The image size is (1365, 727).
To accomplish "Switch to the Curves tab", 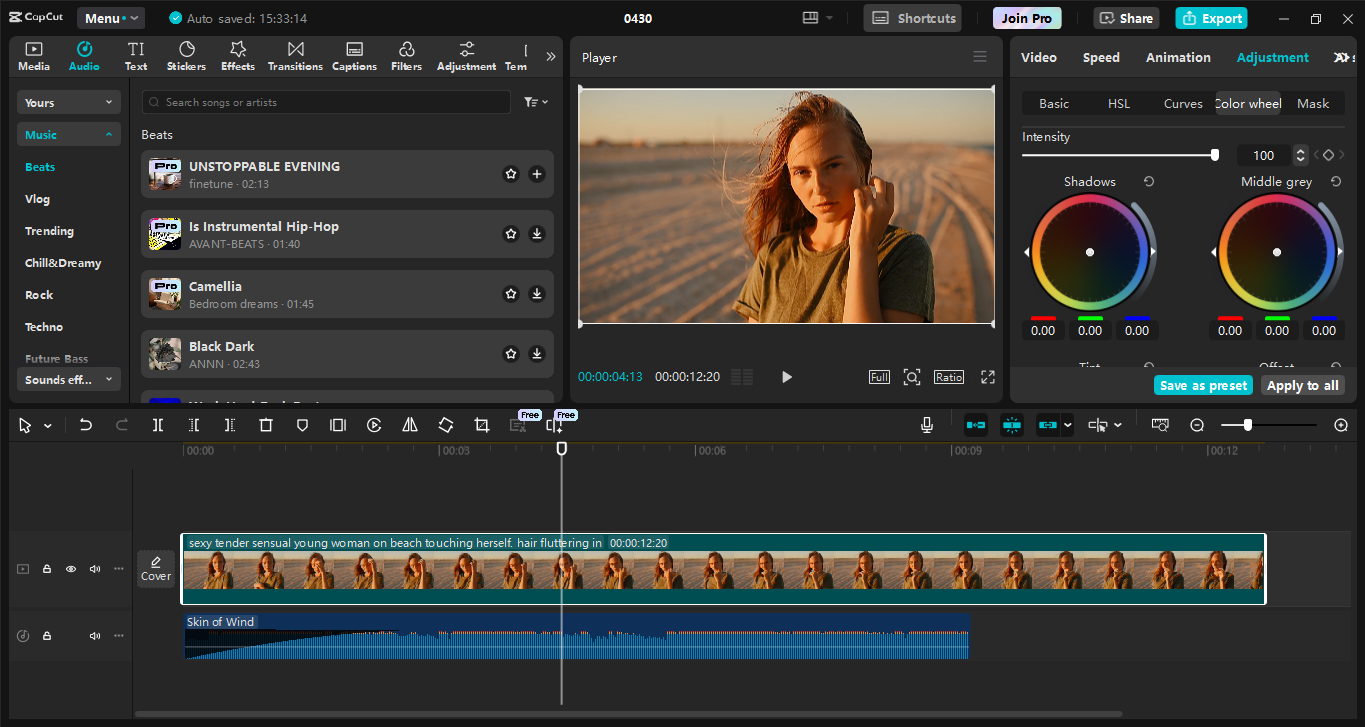I will tap(1183, 103).
